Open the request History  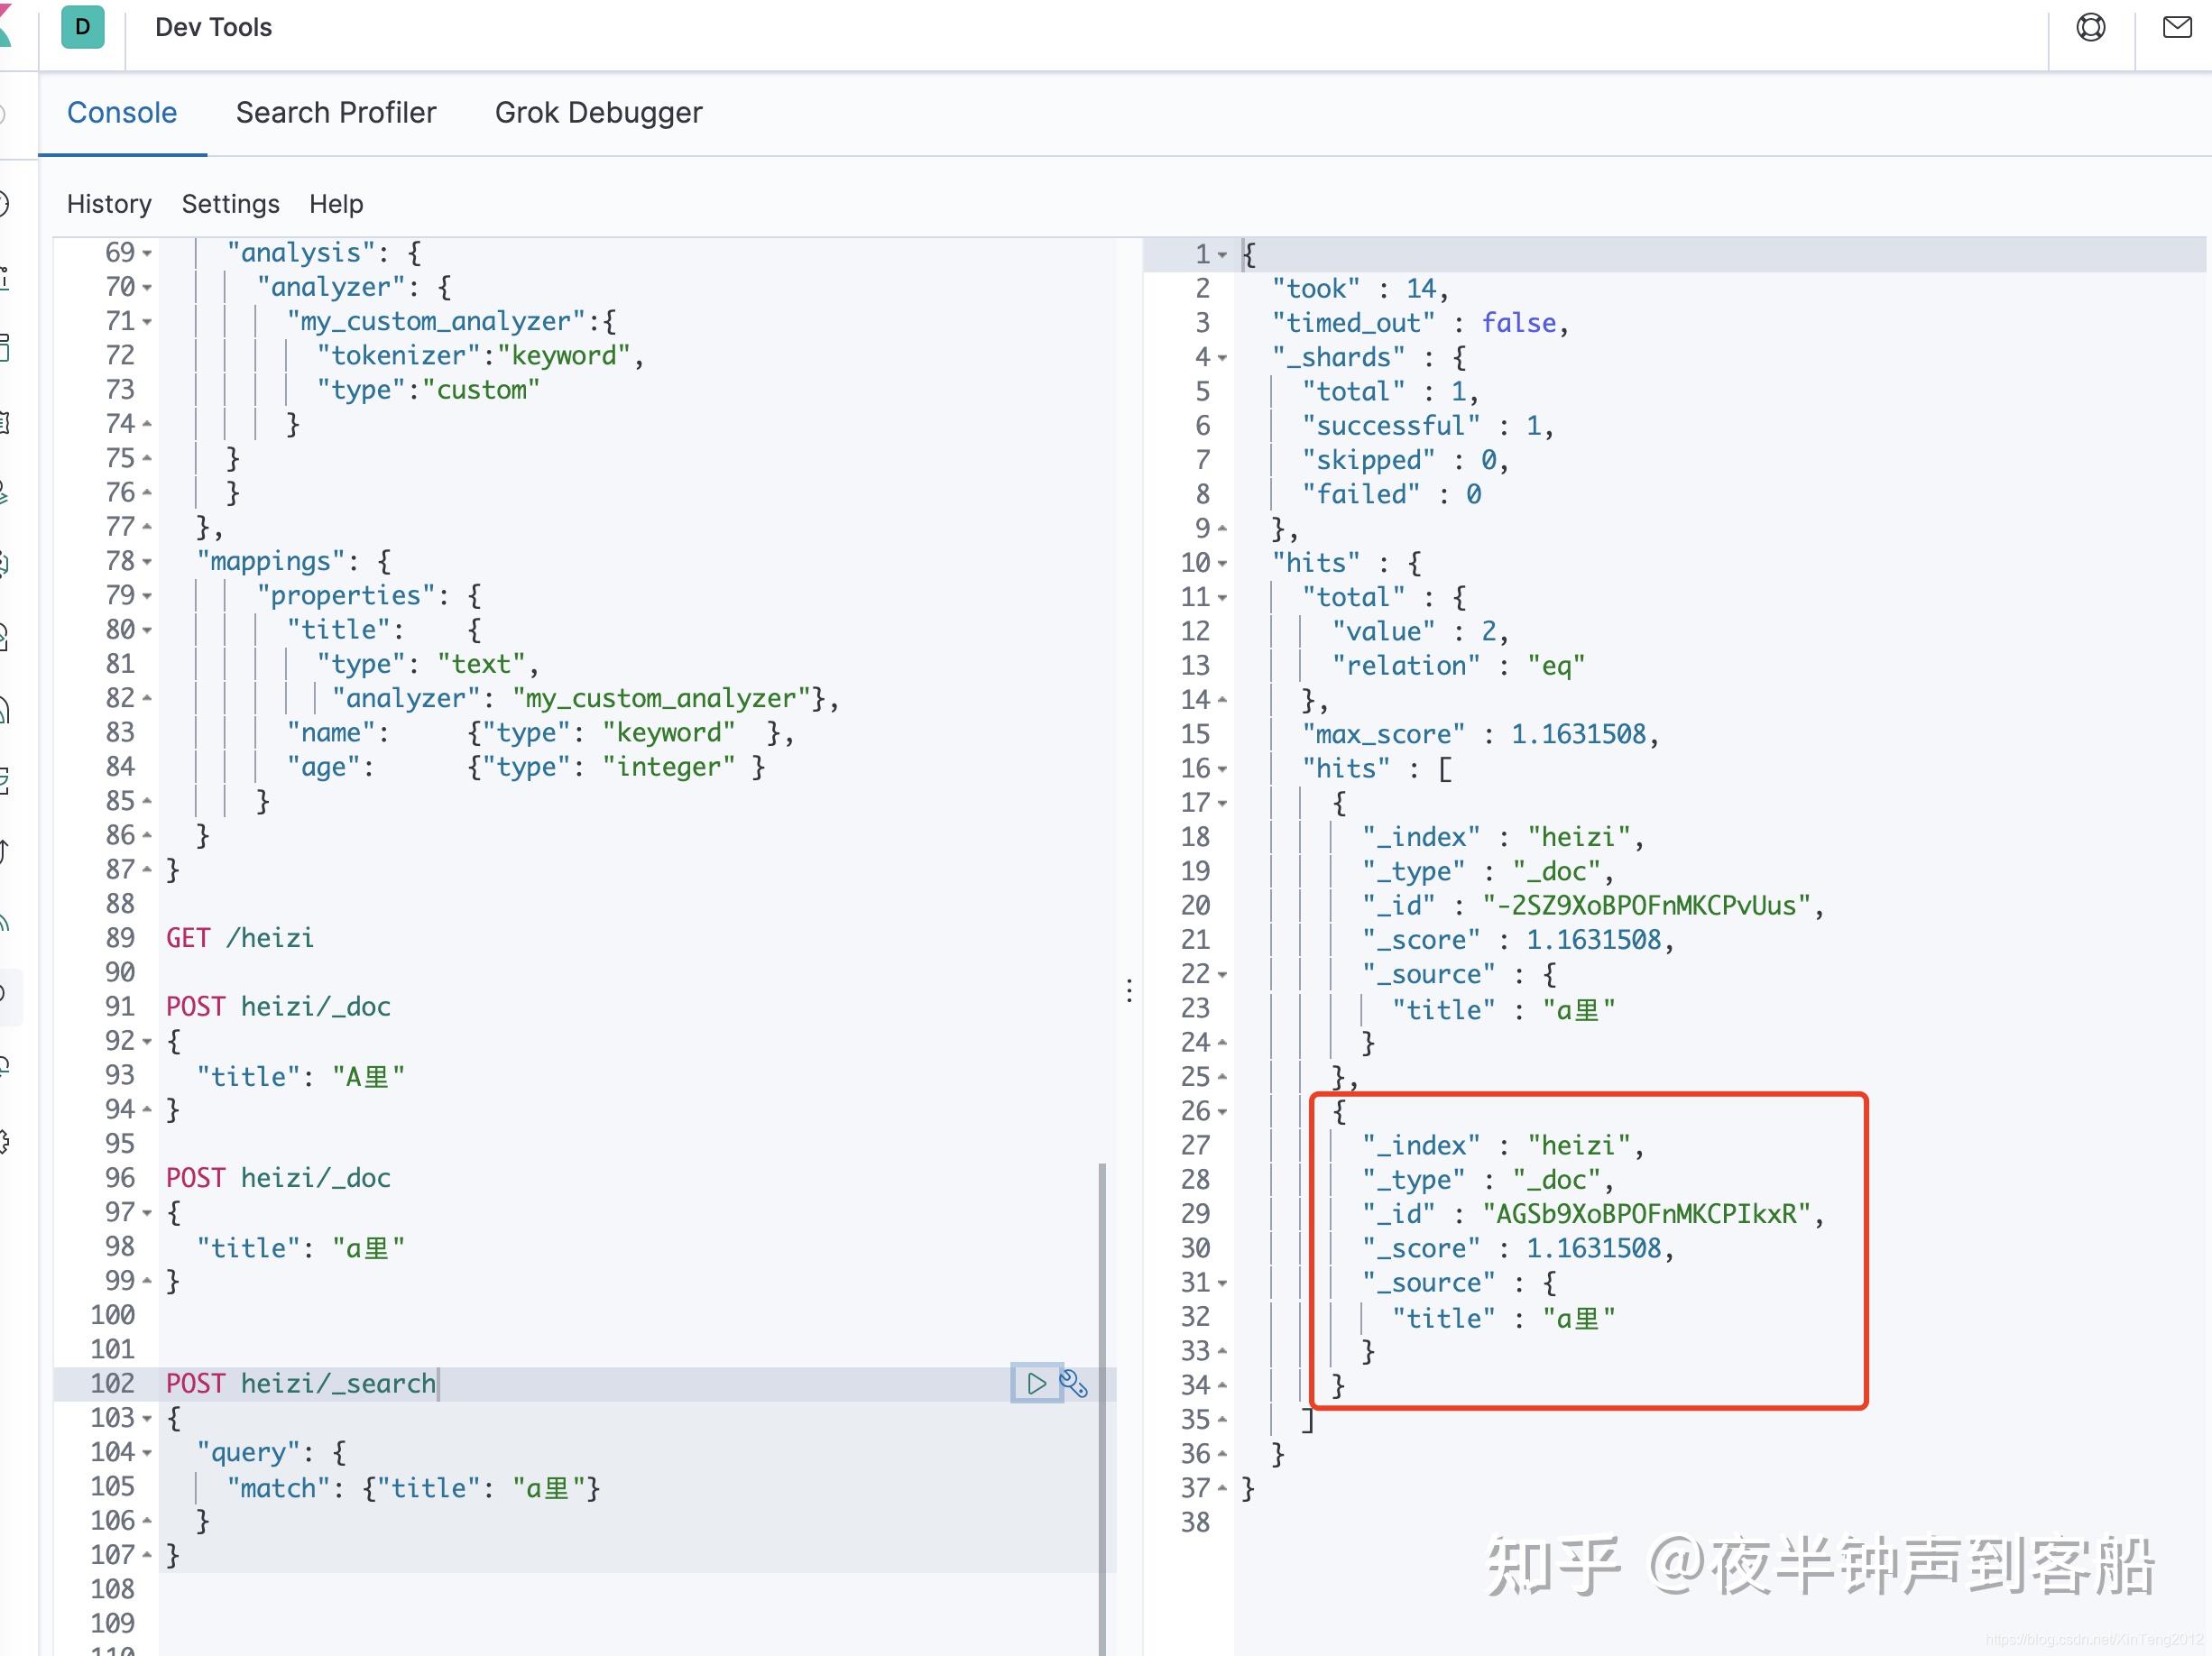pyautogui.click(x=109, y=204)
